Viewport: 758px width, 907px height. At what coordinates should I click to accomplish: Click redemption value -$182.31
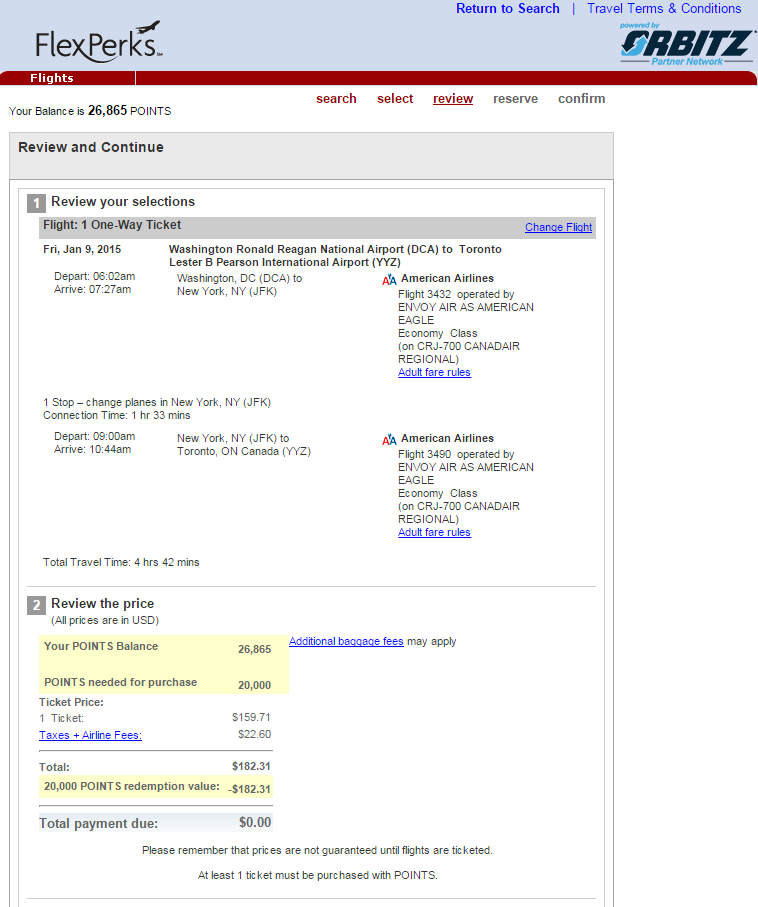tap(249, 790)
